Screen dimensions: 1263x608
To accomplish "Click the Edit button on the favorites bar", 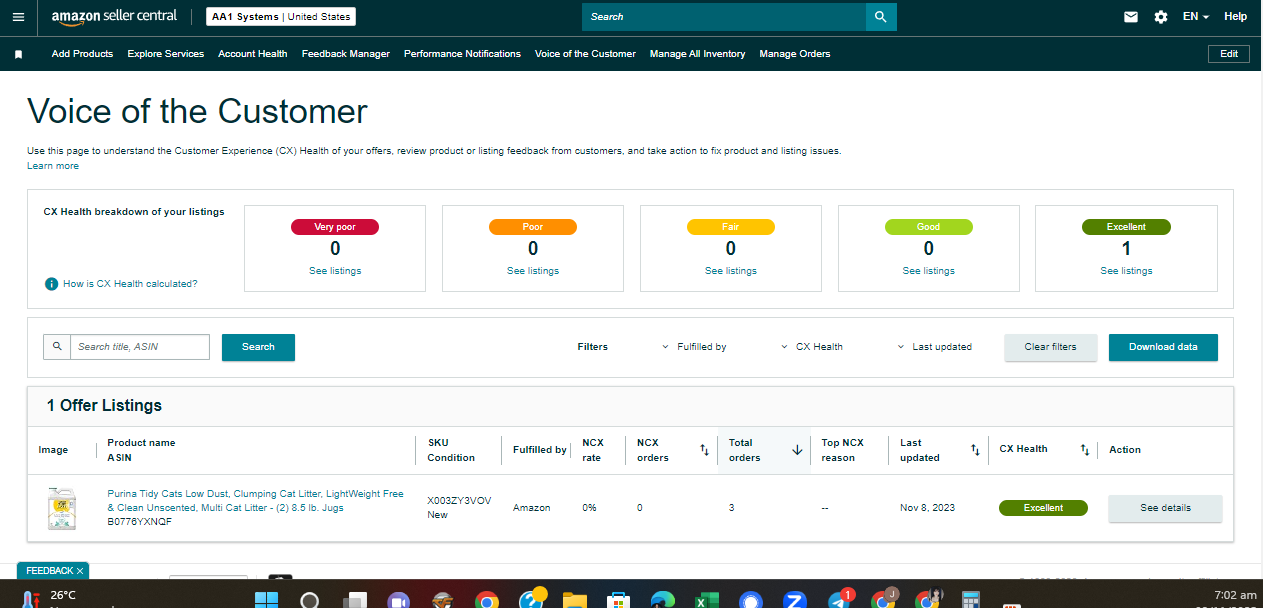I will 1228,54.
